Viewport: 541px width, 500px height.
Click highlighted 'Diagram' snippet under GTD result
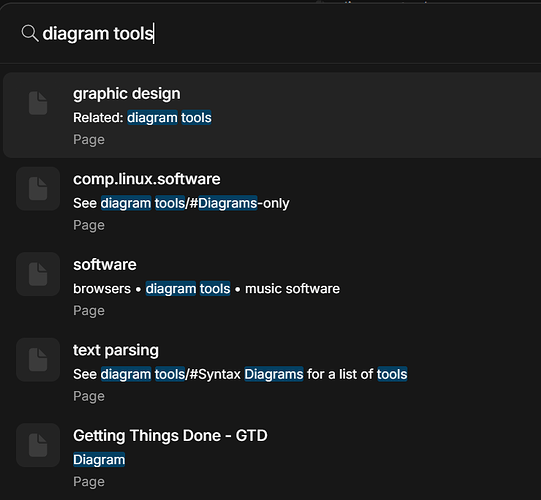pyautogui.click(x=99, y=460)
